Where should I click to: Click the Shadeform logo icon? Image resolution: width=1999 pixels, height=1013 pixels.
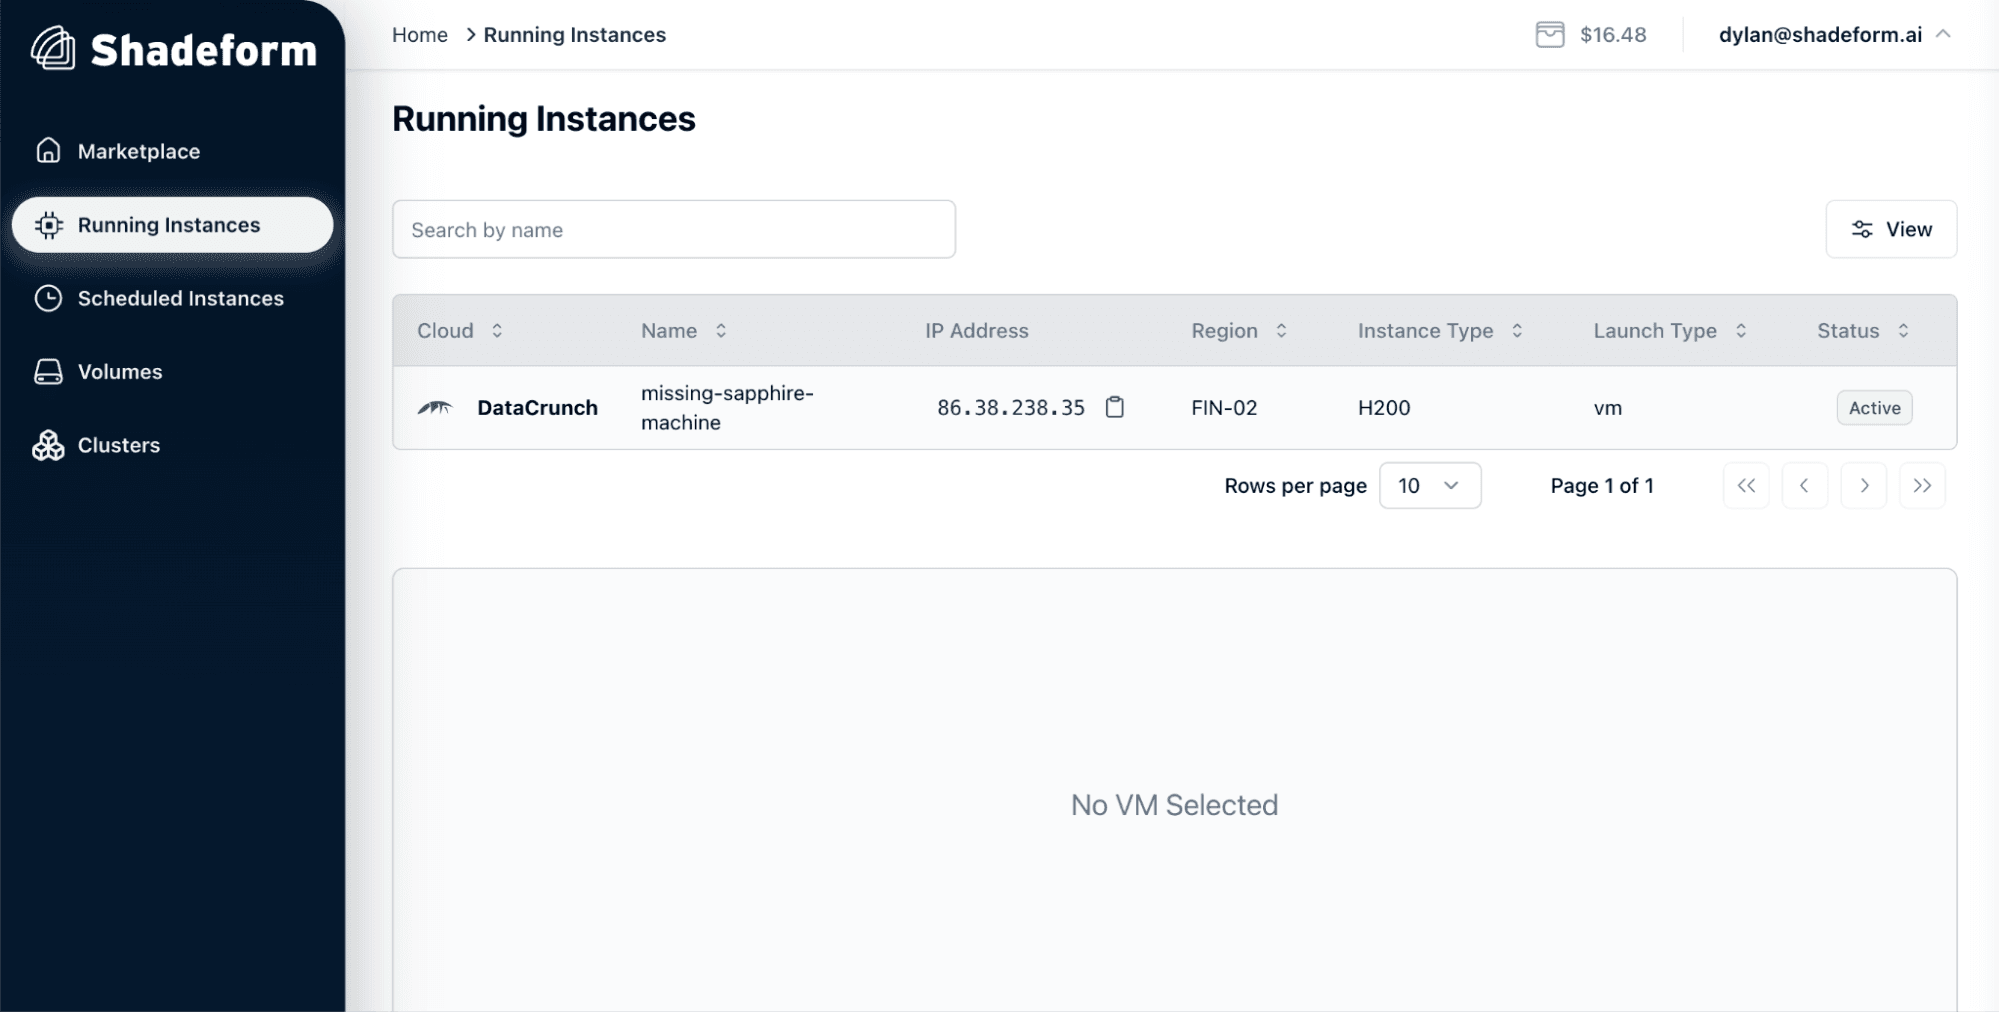(53, 48)
